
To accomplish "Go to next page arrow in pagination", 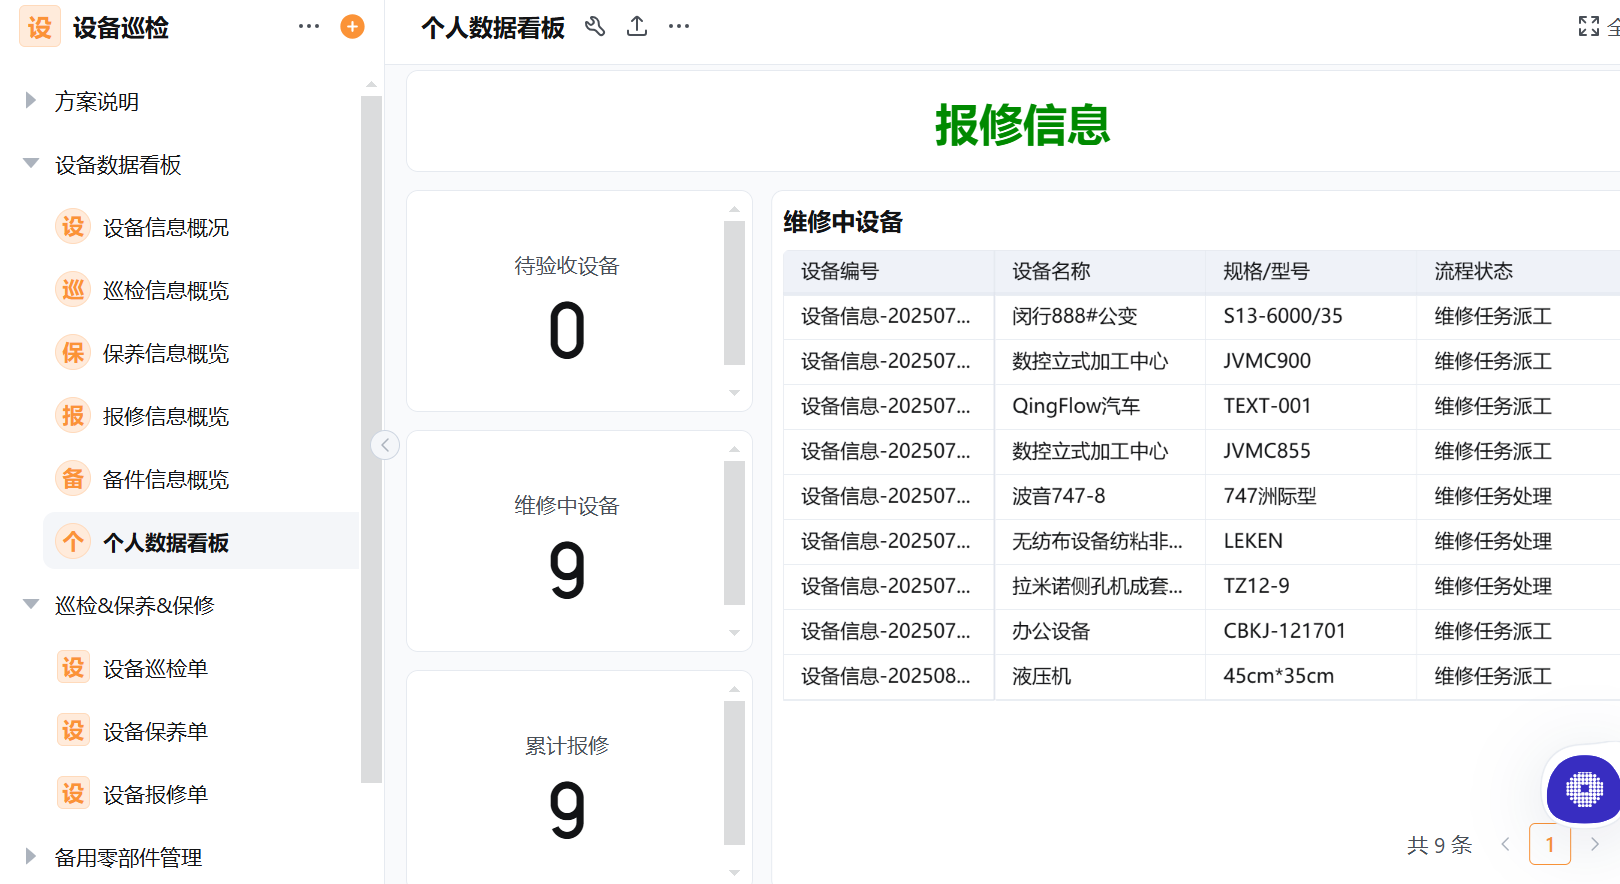I will click(x=1595, y=845).
